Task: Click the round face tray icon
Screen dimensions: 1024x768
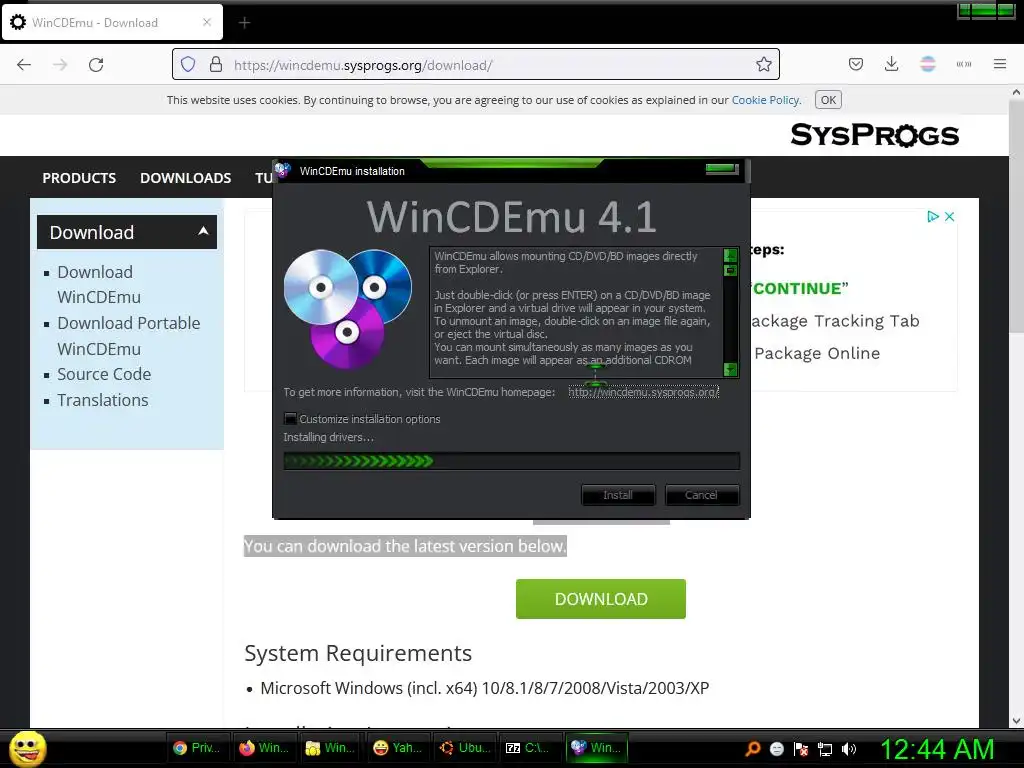Action: [x=776, y=748]
